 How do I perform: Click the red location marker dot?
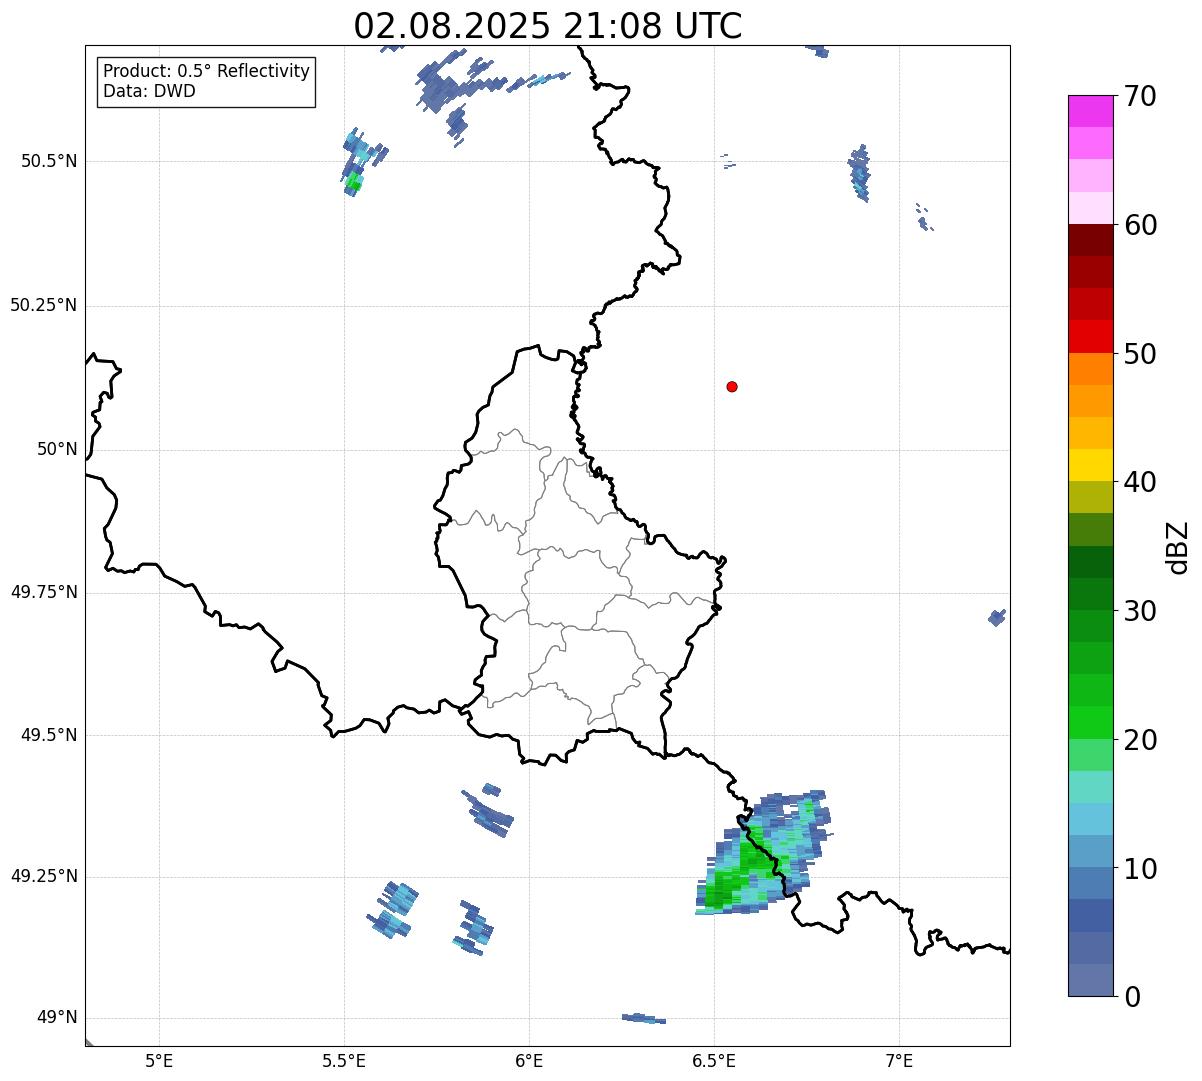point(732,386)
